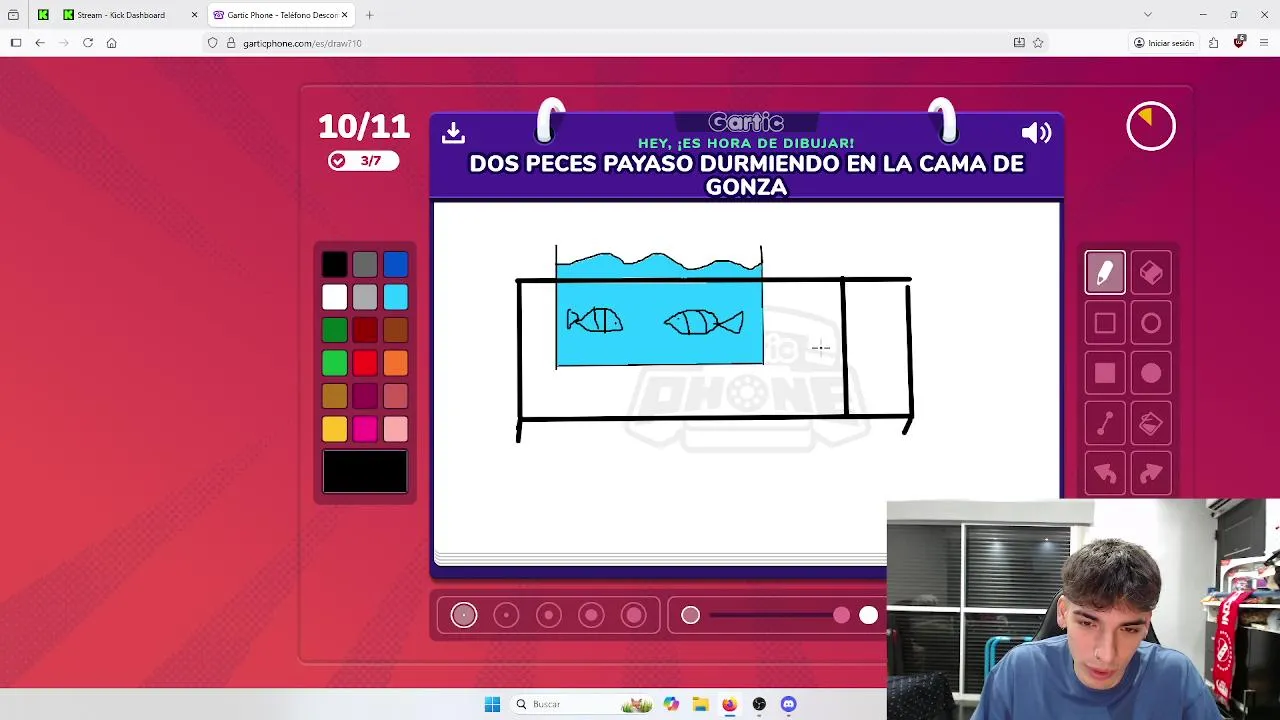Screen dimensions: 1280x720
Task: Select the paint bucket fill tool
Action: point(1151,424)
